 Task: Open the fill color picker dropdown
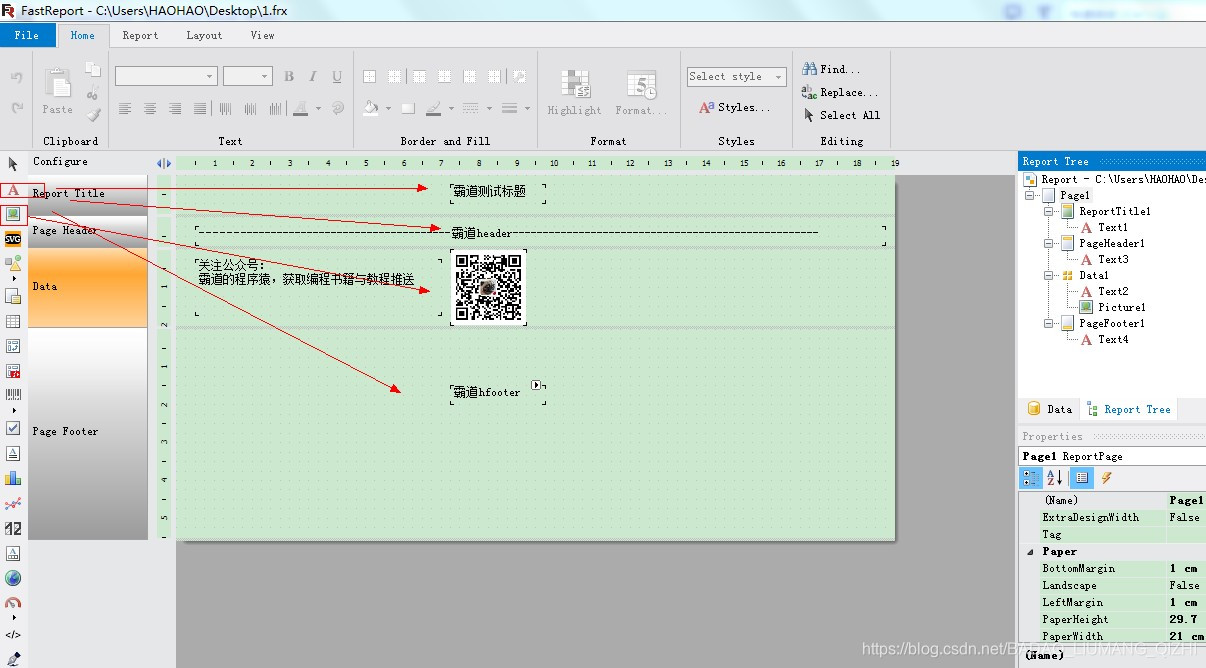[x=386, y=108]
